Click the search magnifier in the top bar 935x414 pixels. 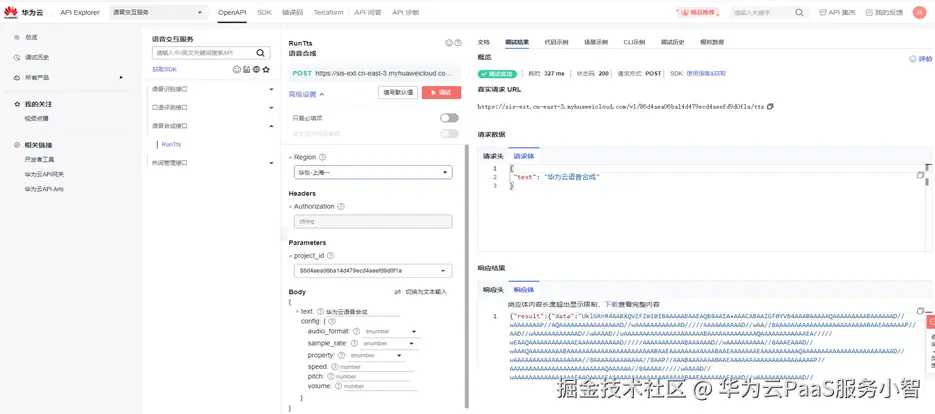(x=799, y=13)
